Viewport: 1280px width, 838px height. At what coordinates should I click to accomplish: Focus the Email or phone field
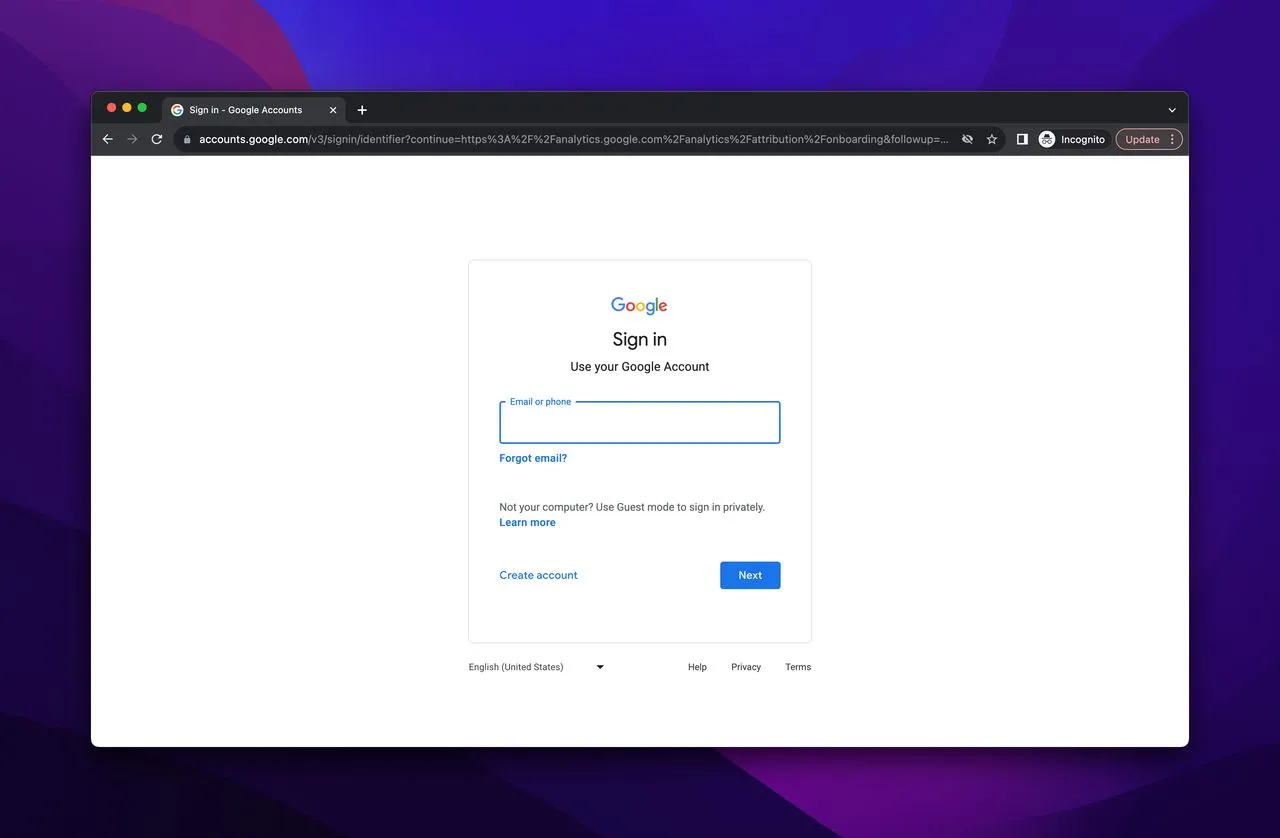tap(640, 423)
